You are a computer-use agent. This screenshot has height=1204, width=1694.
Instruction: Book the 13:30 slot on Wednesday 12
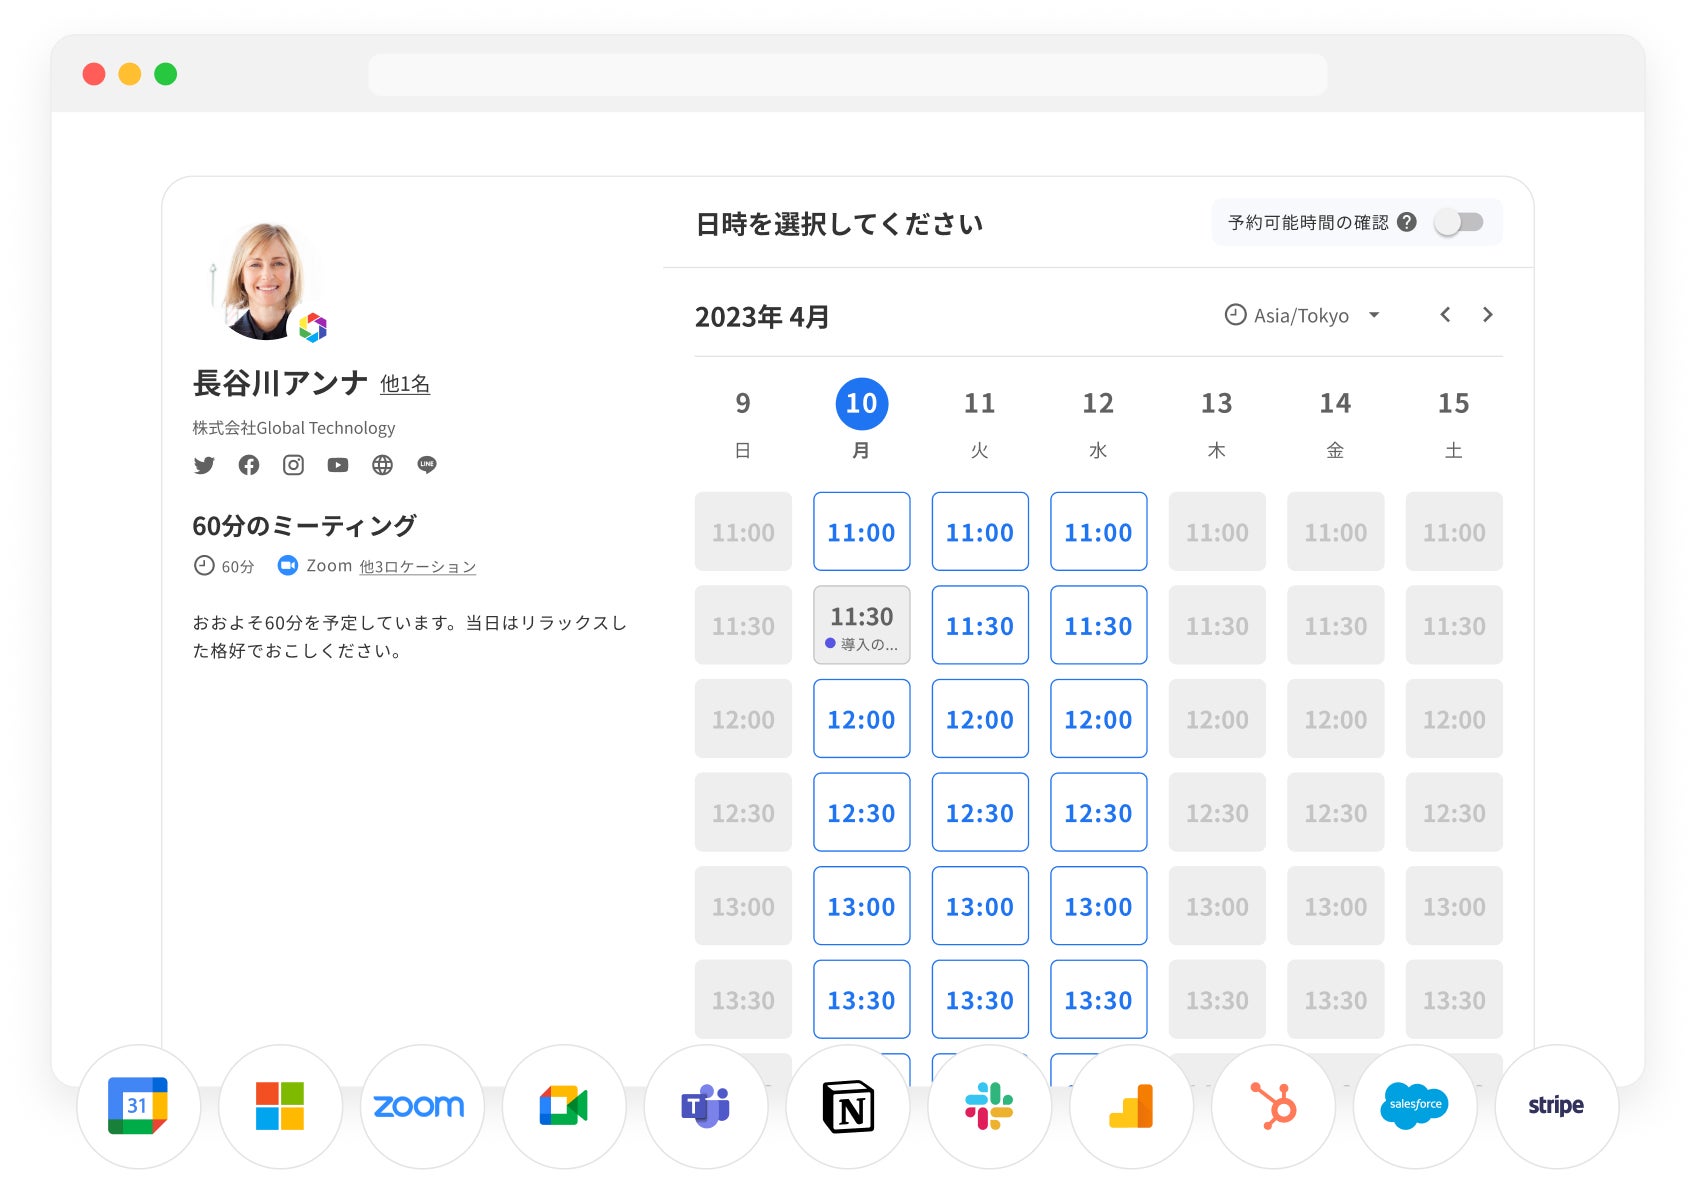(x=1099, y=1000)
